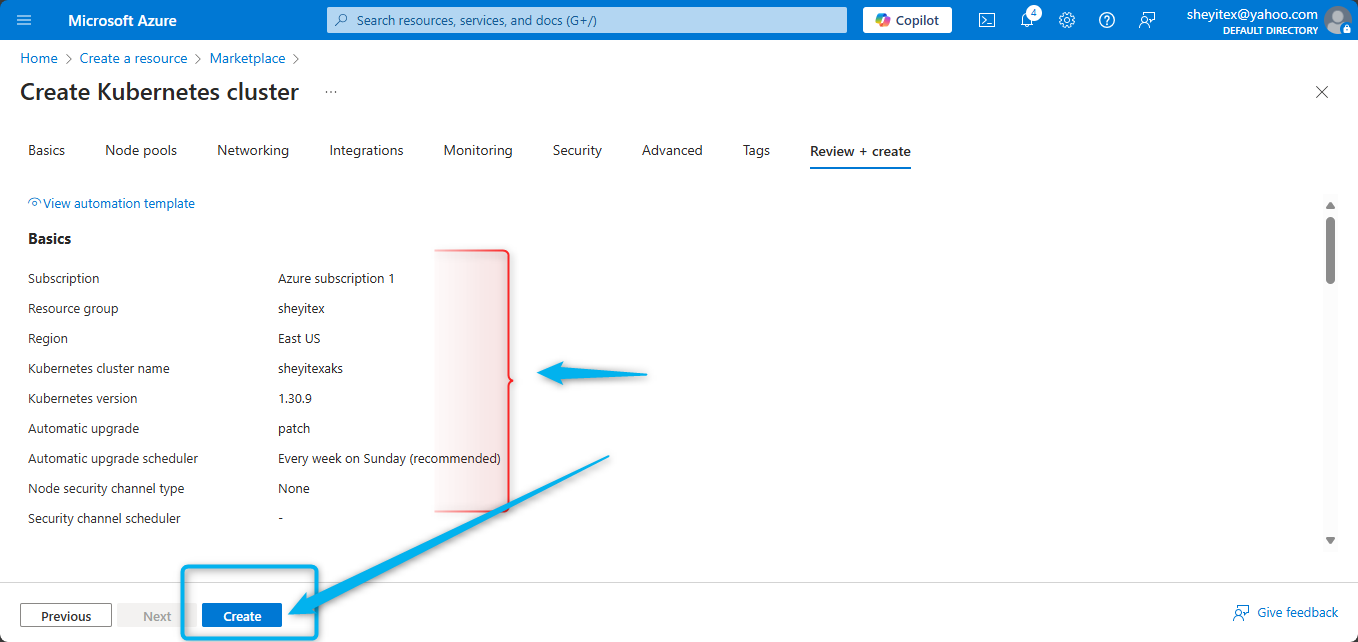Click the scrollbar down arrow
The height and width of the screenshot is (642, 1358).
tap(1330, 540)
